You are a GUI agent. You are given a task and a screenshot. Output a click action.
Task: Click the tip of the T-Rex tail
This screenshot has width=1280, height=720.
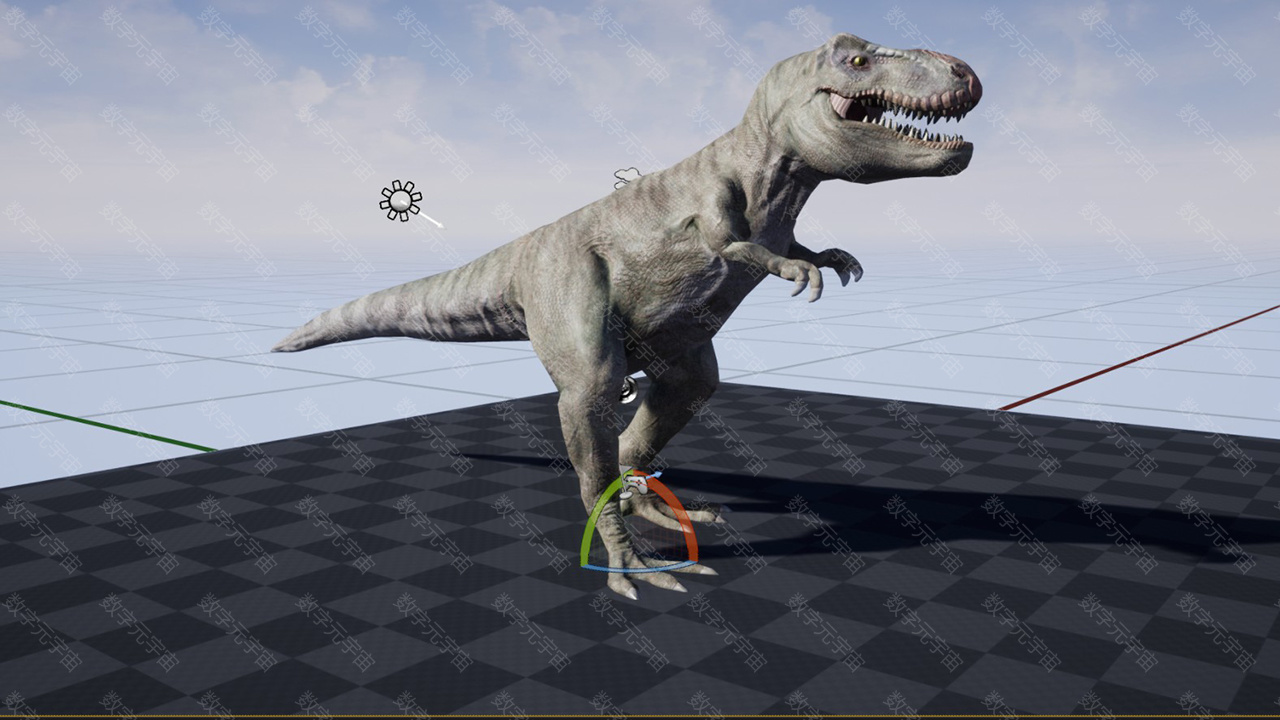point(282,346)
